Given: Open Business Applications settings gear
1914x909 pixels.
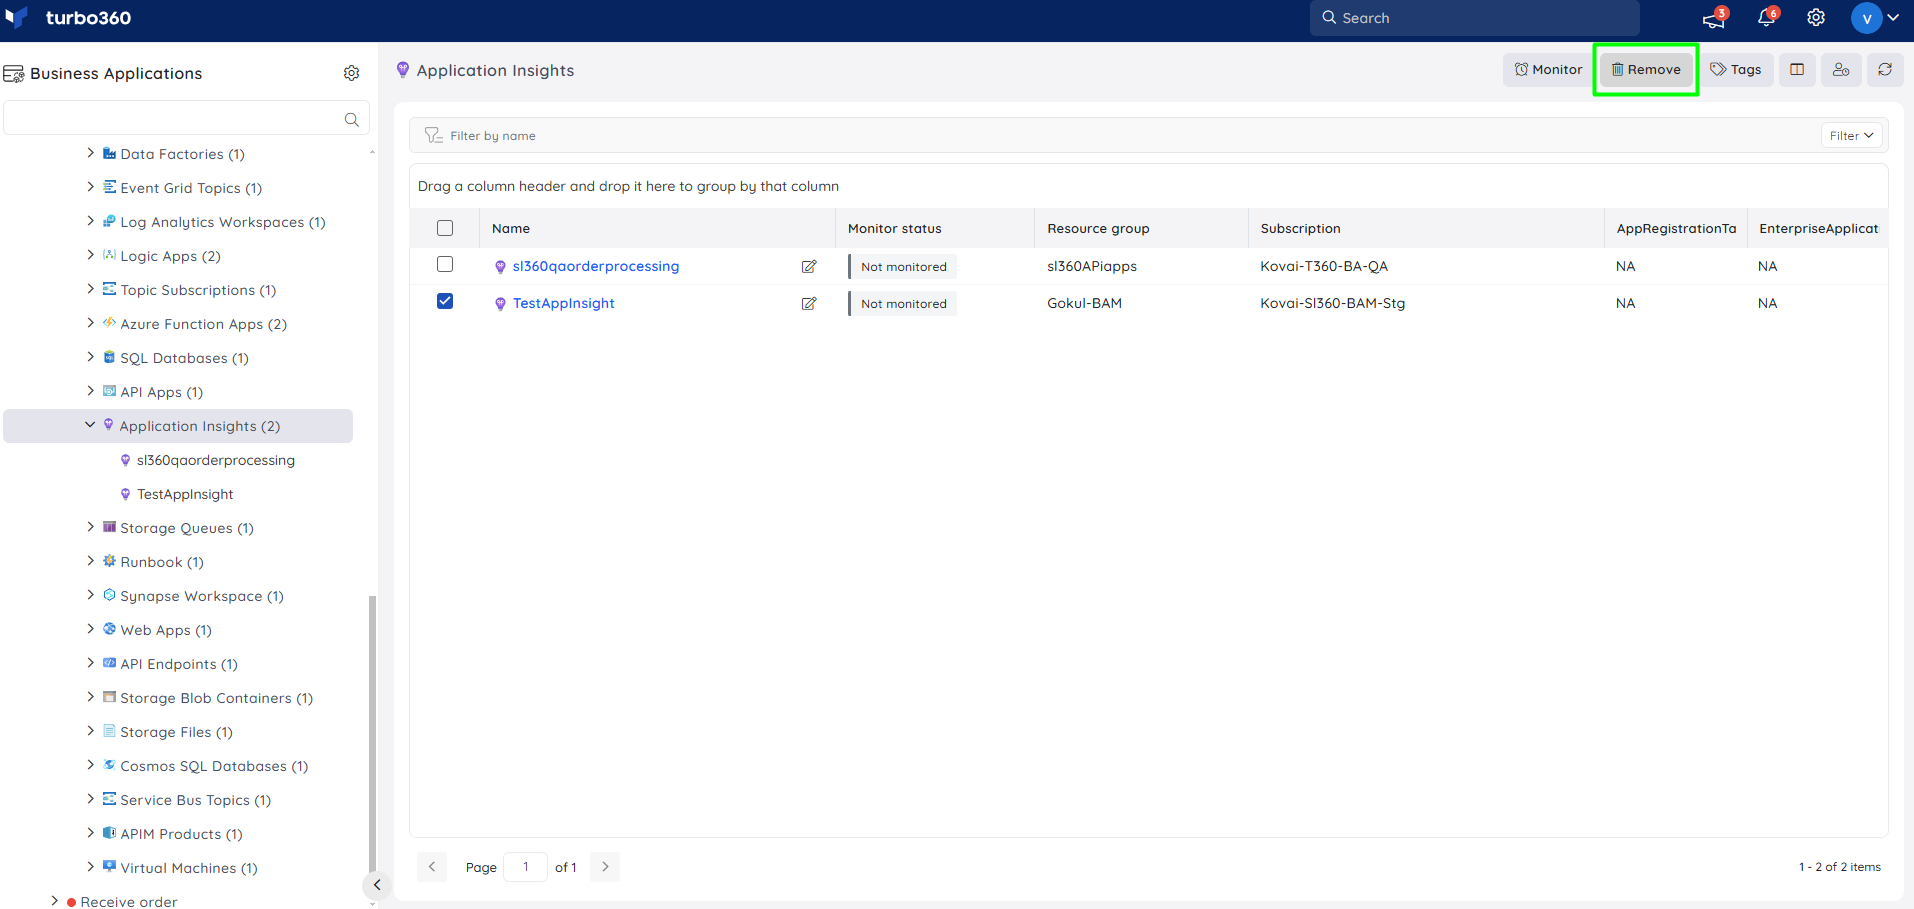Looking at the screenshot, I should (351, 73).
